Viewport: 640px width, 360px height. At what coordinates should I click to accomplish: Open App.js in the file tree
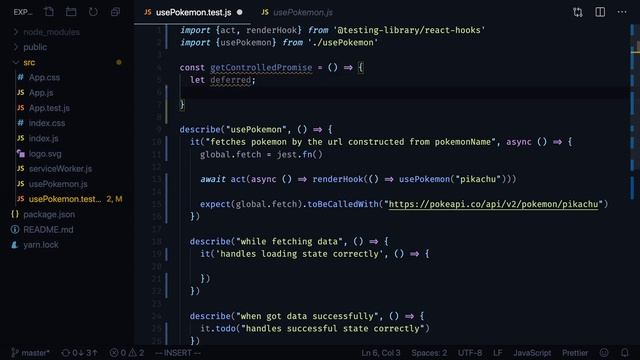pos(41,93)
